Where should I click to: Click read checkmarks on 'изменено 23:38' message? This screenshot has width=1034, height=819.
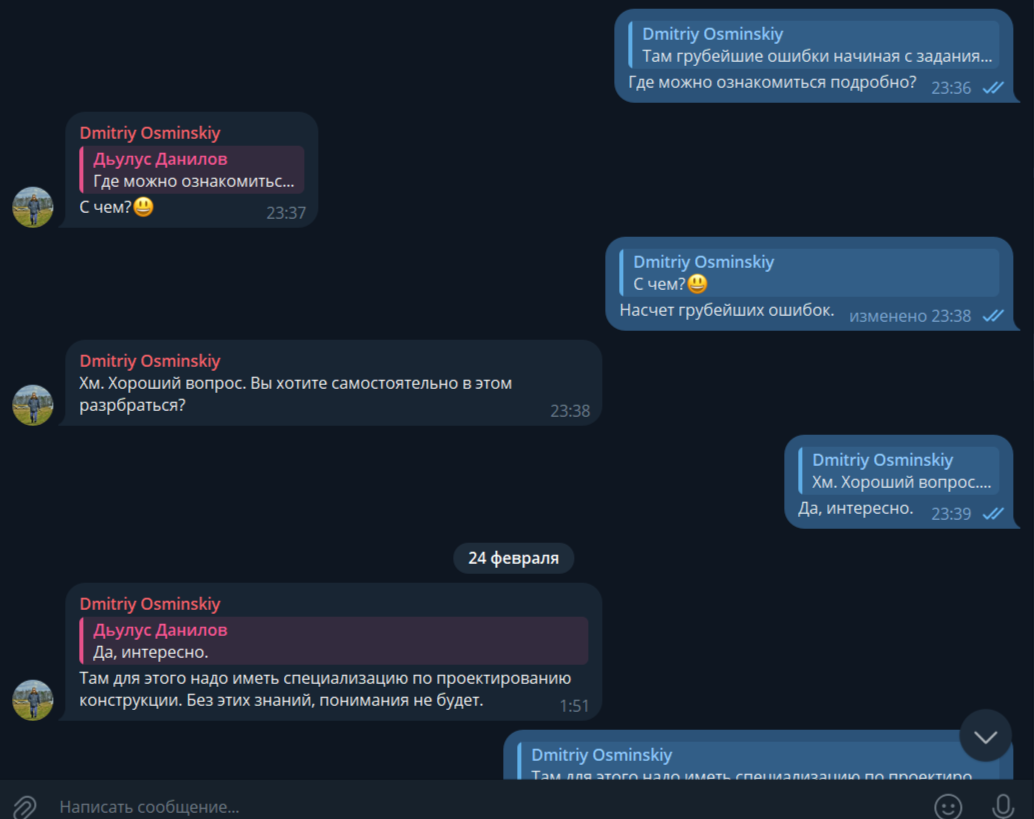pyautogui.click(x=993, y=316)
